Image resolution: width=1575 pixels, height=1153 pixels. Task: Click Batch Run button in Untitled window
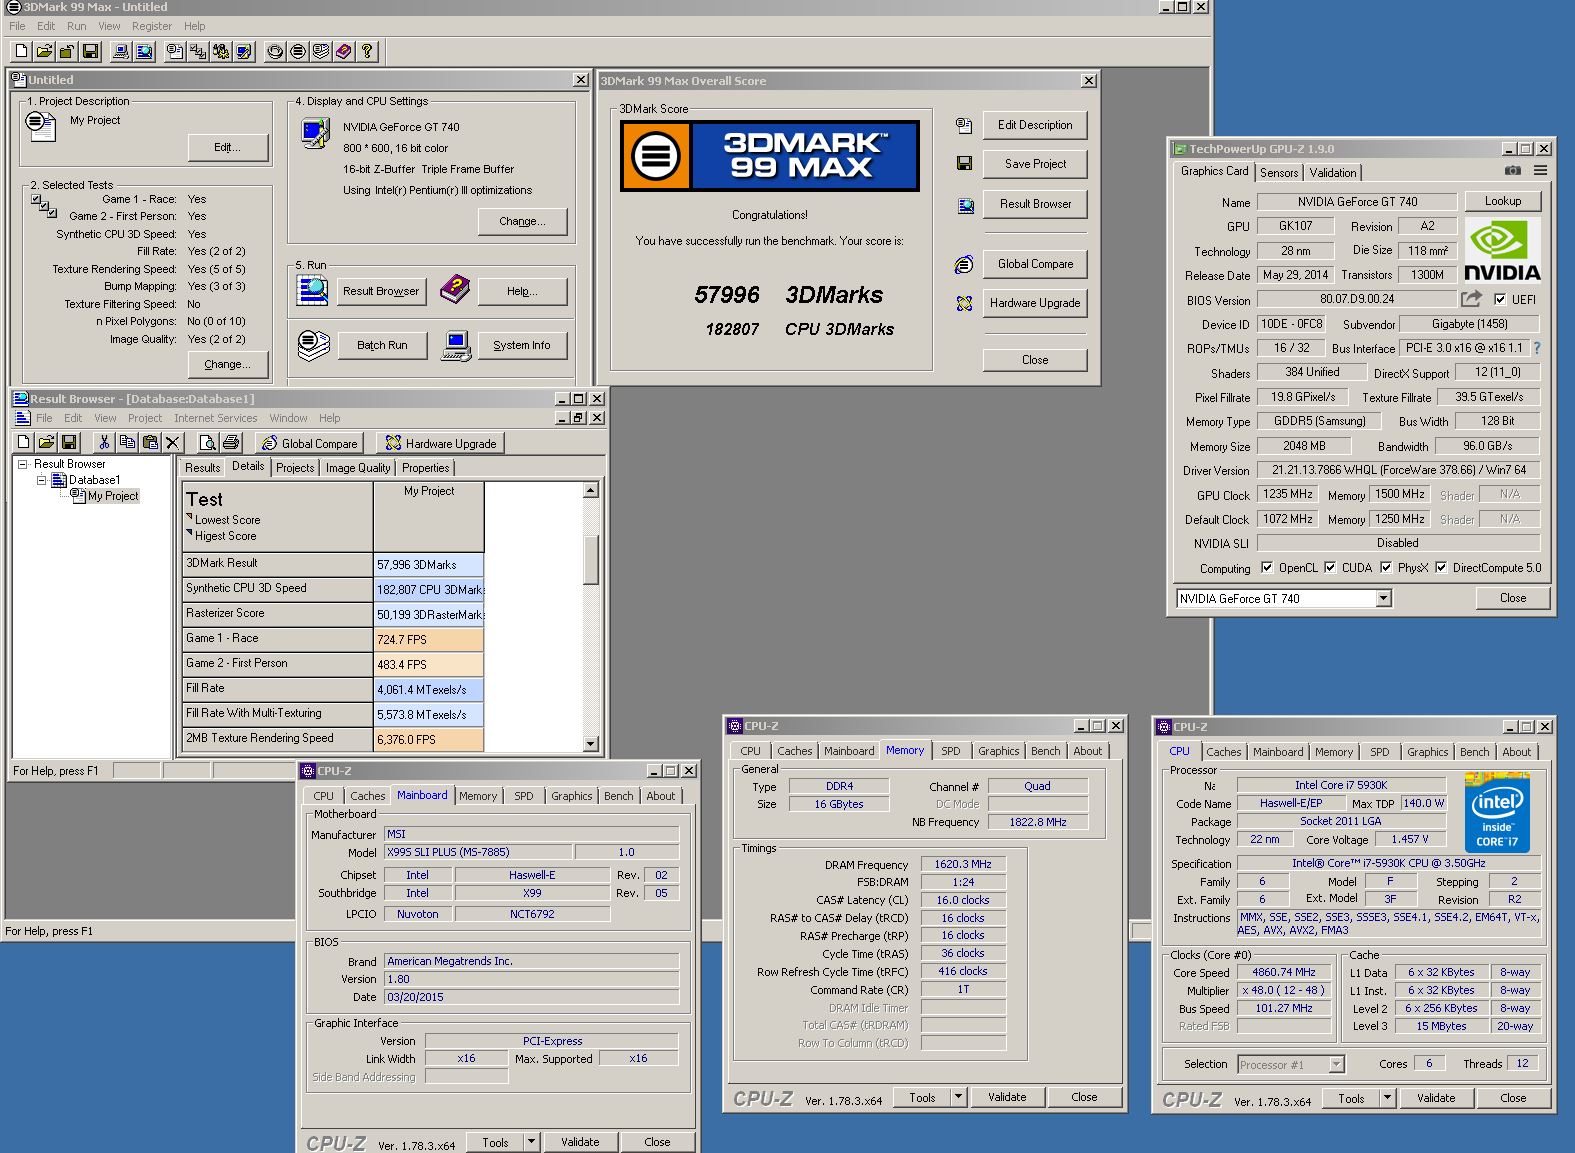(x=382, y=345)
